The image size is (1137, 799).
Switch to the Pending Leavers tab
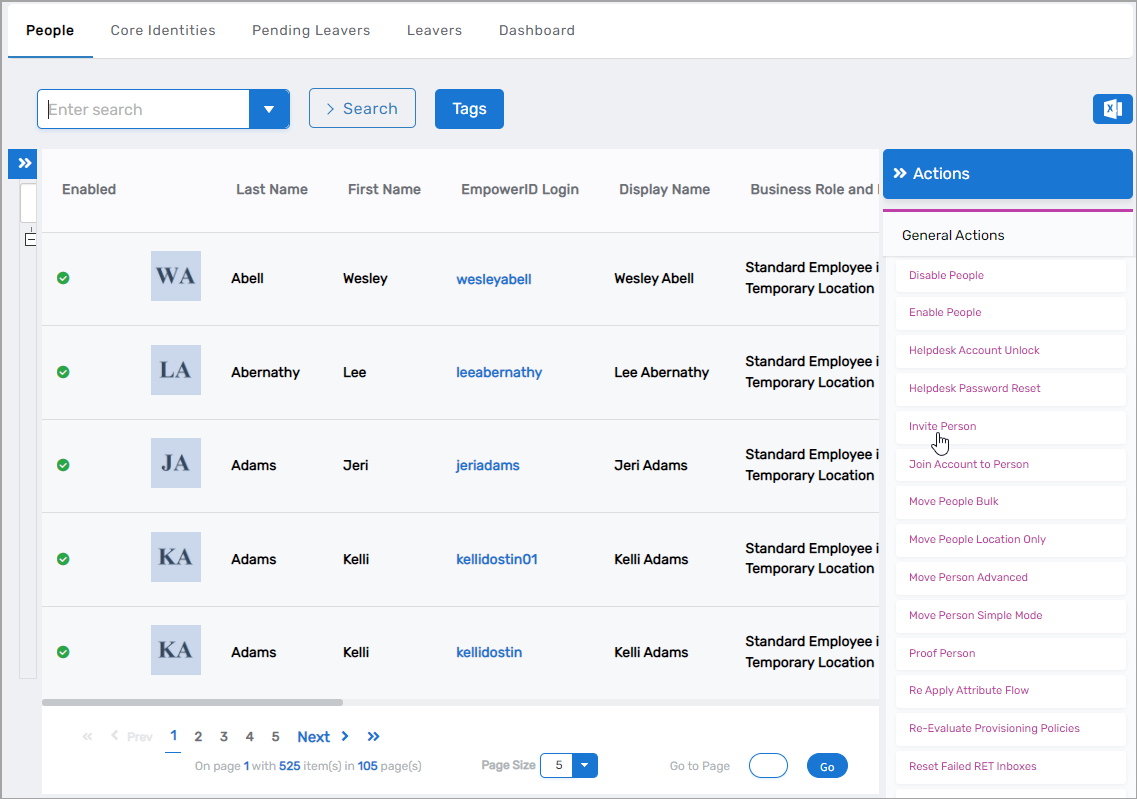(311, 30)
